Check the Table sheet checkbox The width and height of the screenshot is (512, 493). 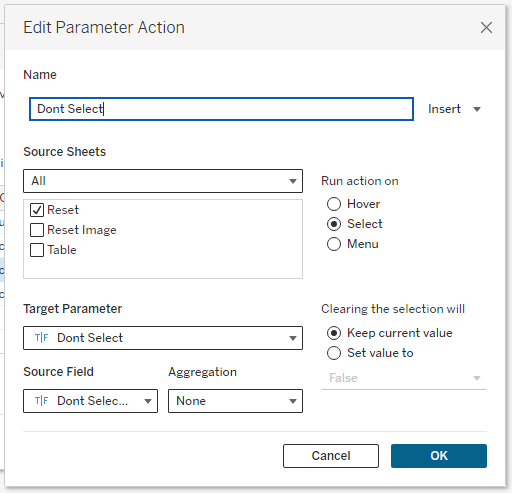(37, 250)
